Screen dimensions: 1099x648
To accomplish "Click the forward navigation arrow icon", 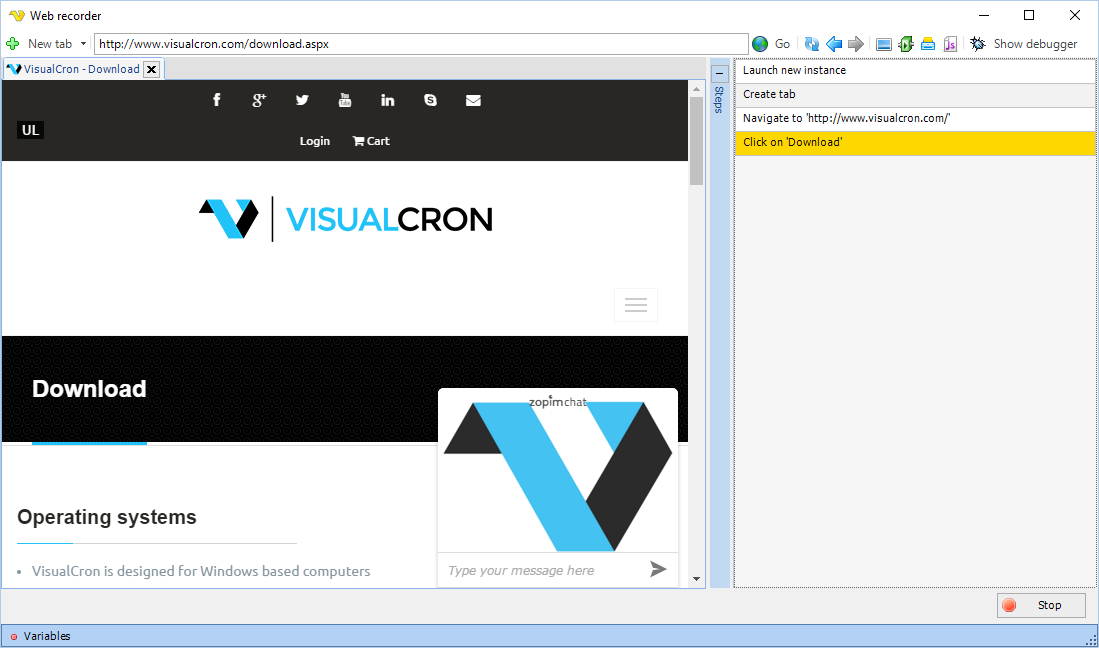I will tap(856, 43).
